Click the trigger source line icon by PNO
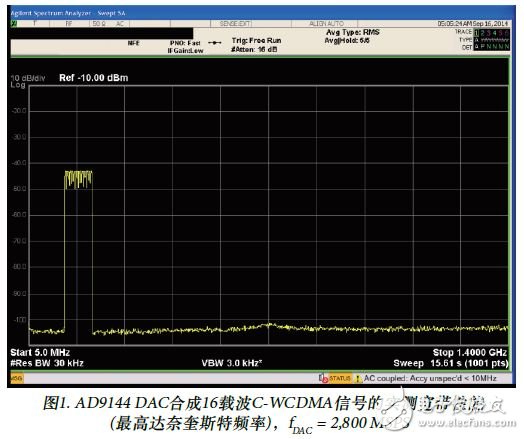This screenshot has width=524, height=439. point(215,43)
